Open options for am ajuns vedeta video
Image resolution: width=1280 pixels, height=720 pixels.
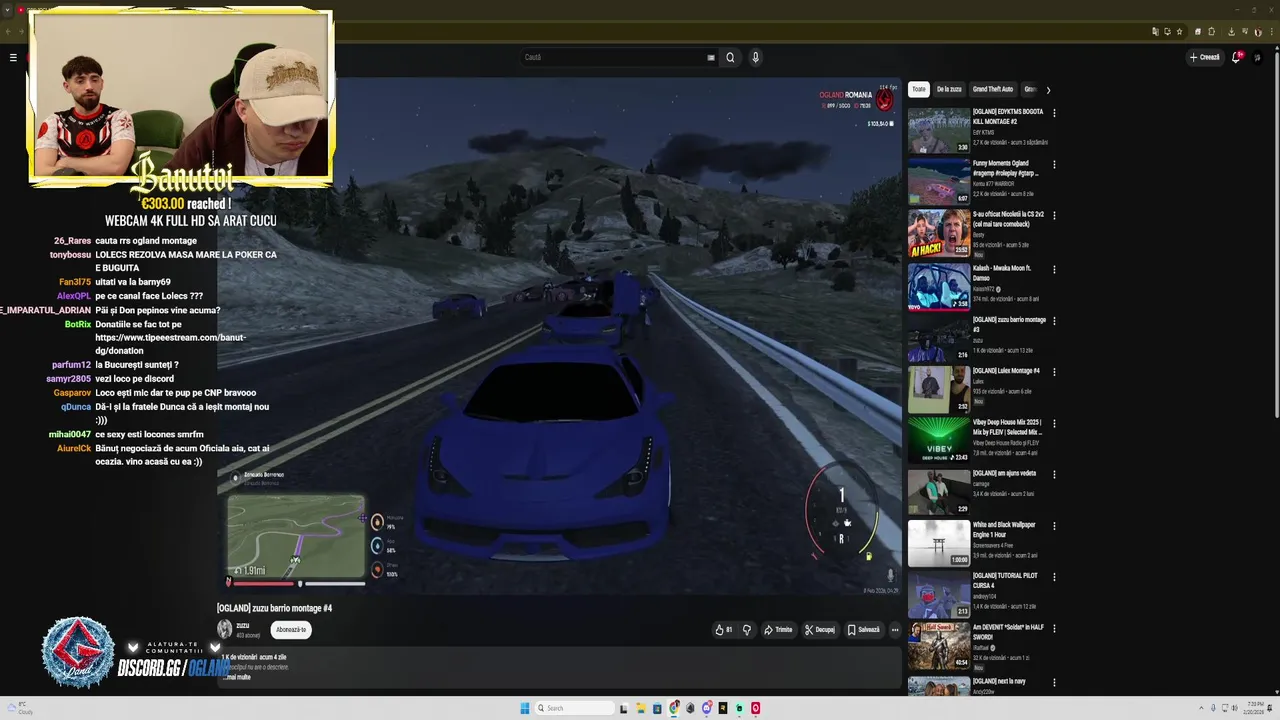pyautogui.click(x=1054, y=474)
